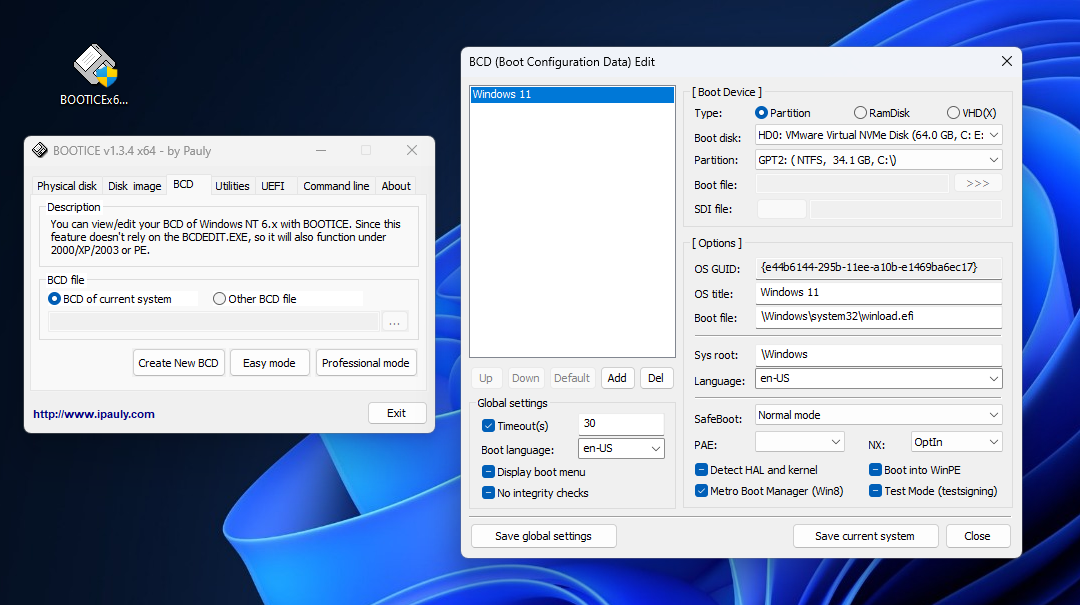
Task: Click the BOOTICE window title bar icon
Action: [x=40, y=150]
